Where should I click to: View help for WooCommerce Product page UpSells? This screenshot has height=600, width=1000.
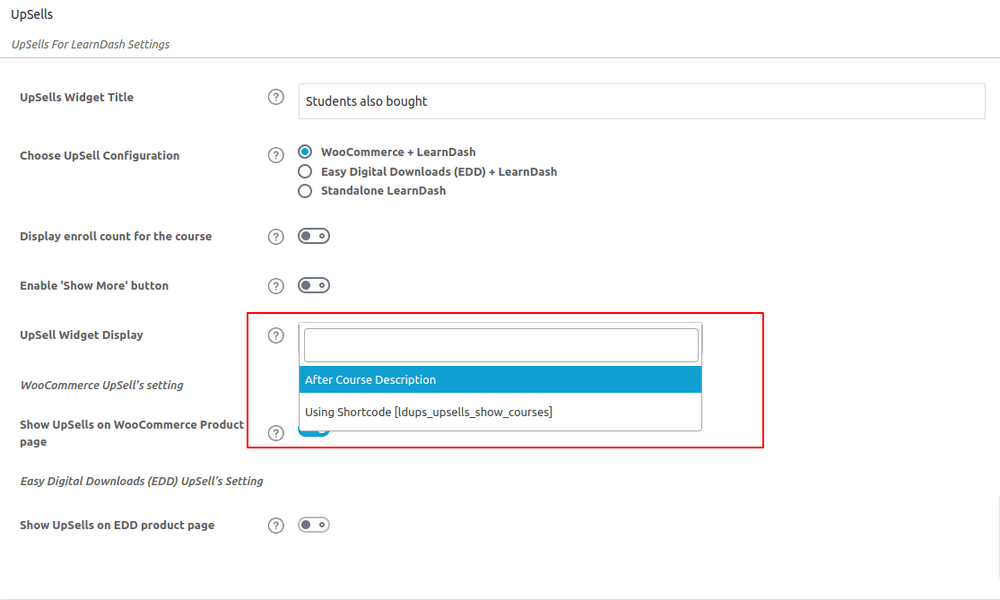click(x=276, y=433)
